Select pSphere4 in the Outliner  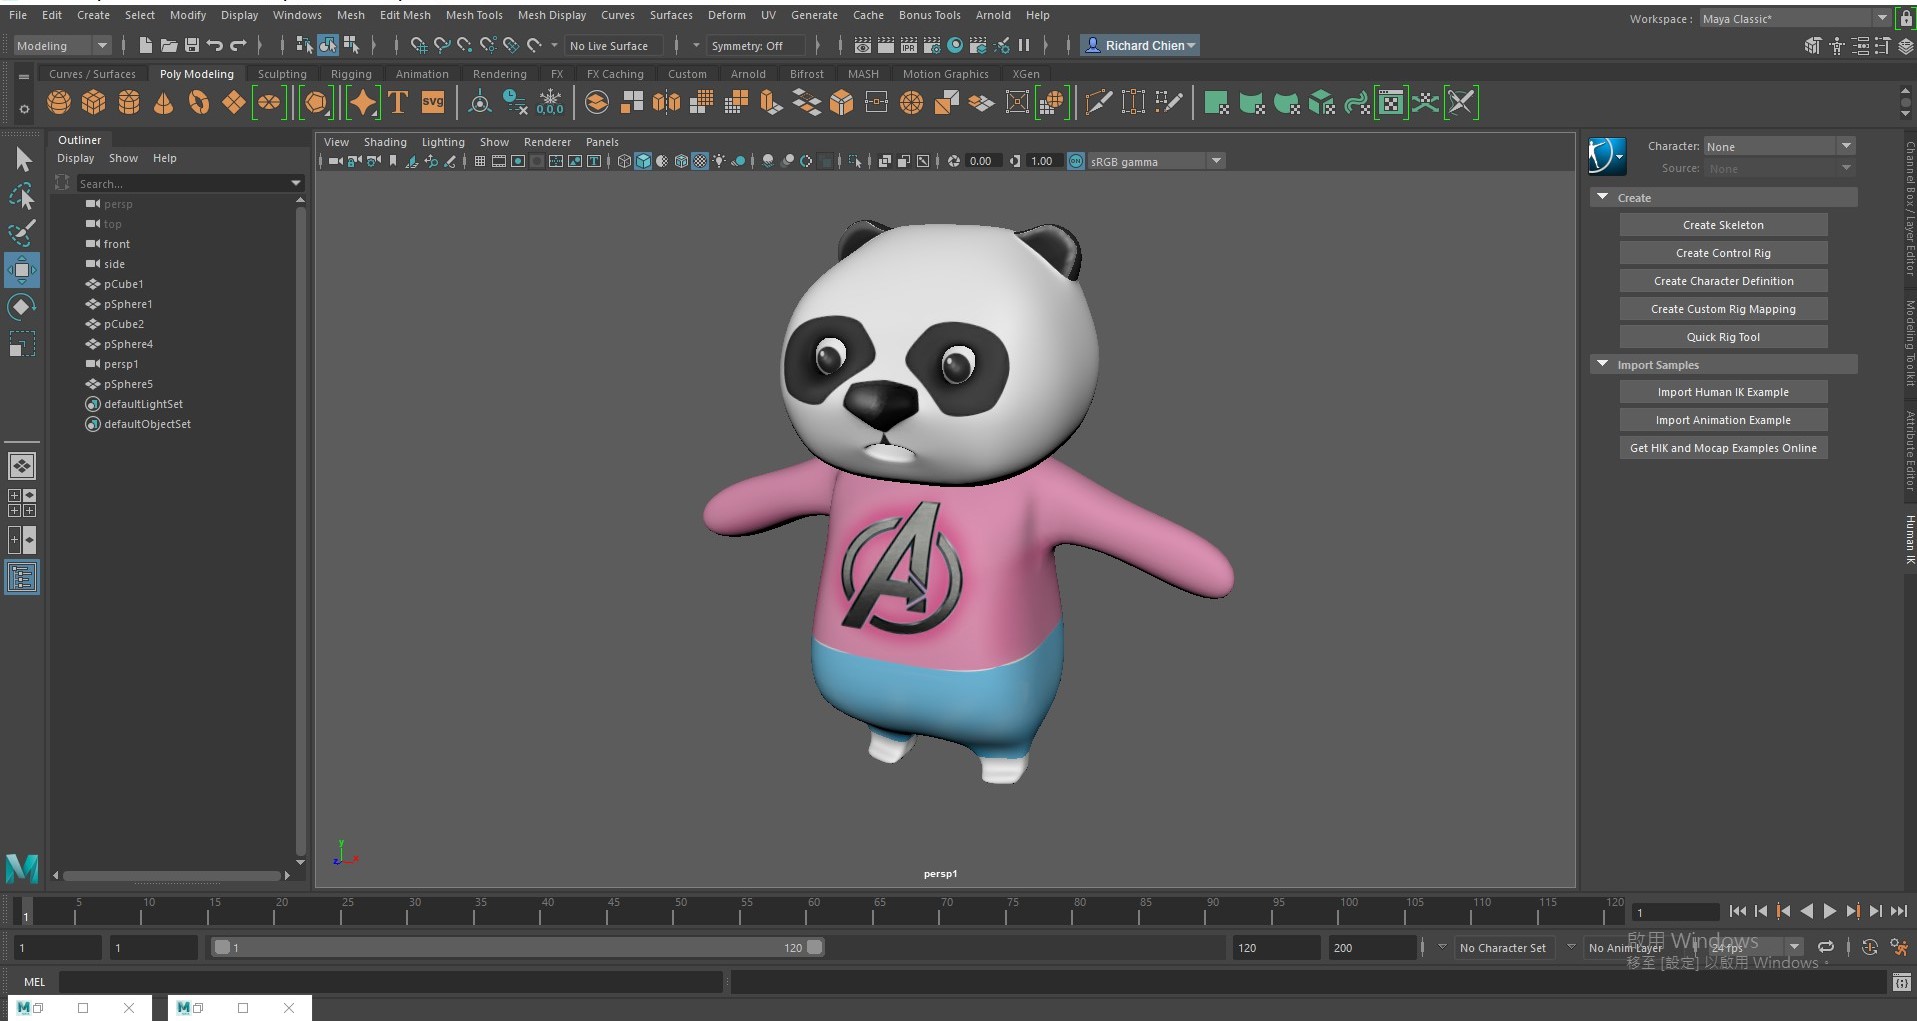(128, 344)
